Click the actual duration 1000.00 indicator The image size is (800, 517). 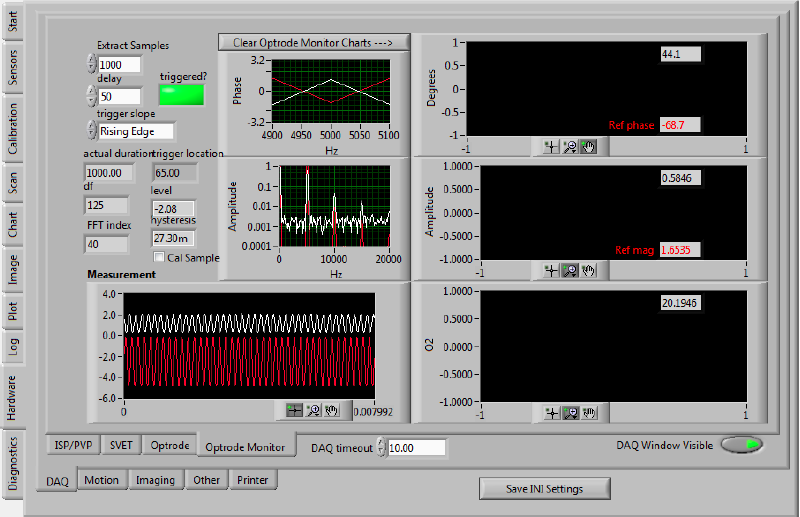click(x=109, y=173)
